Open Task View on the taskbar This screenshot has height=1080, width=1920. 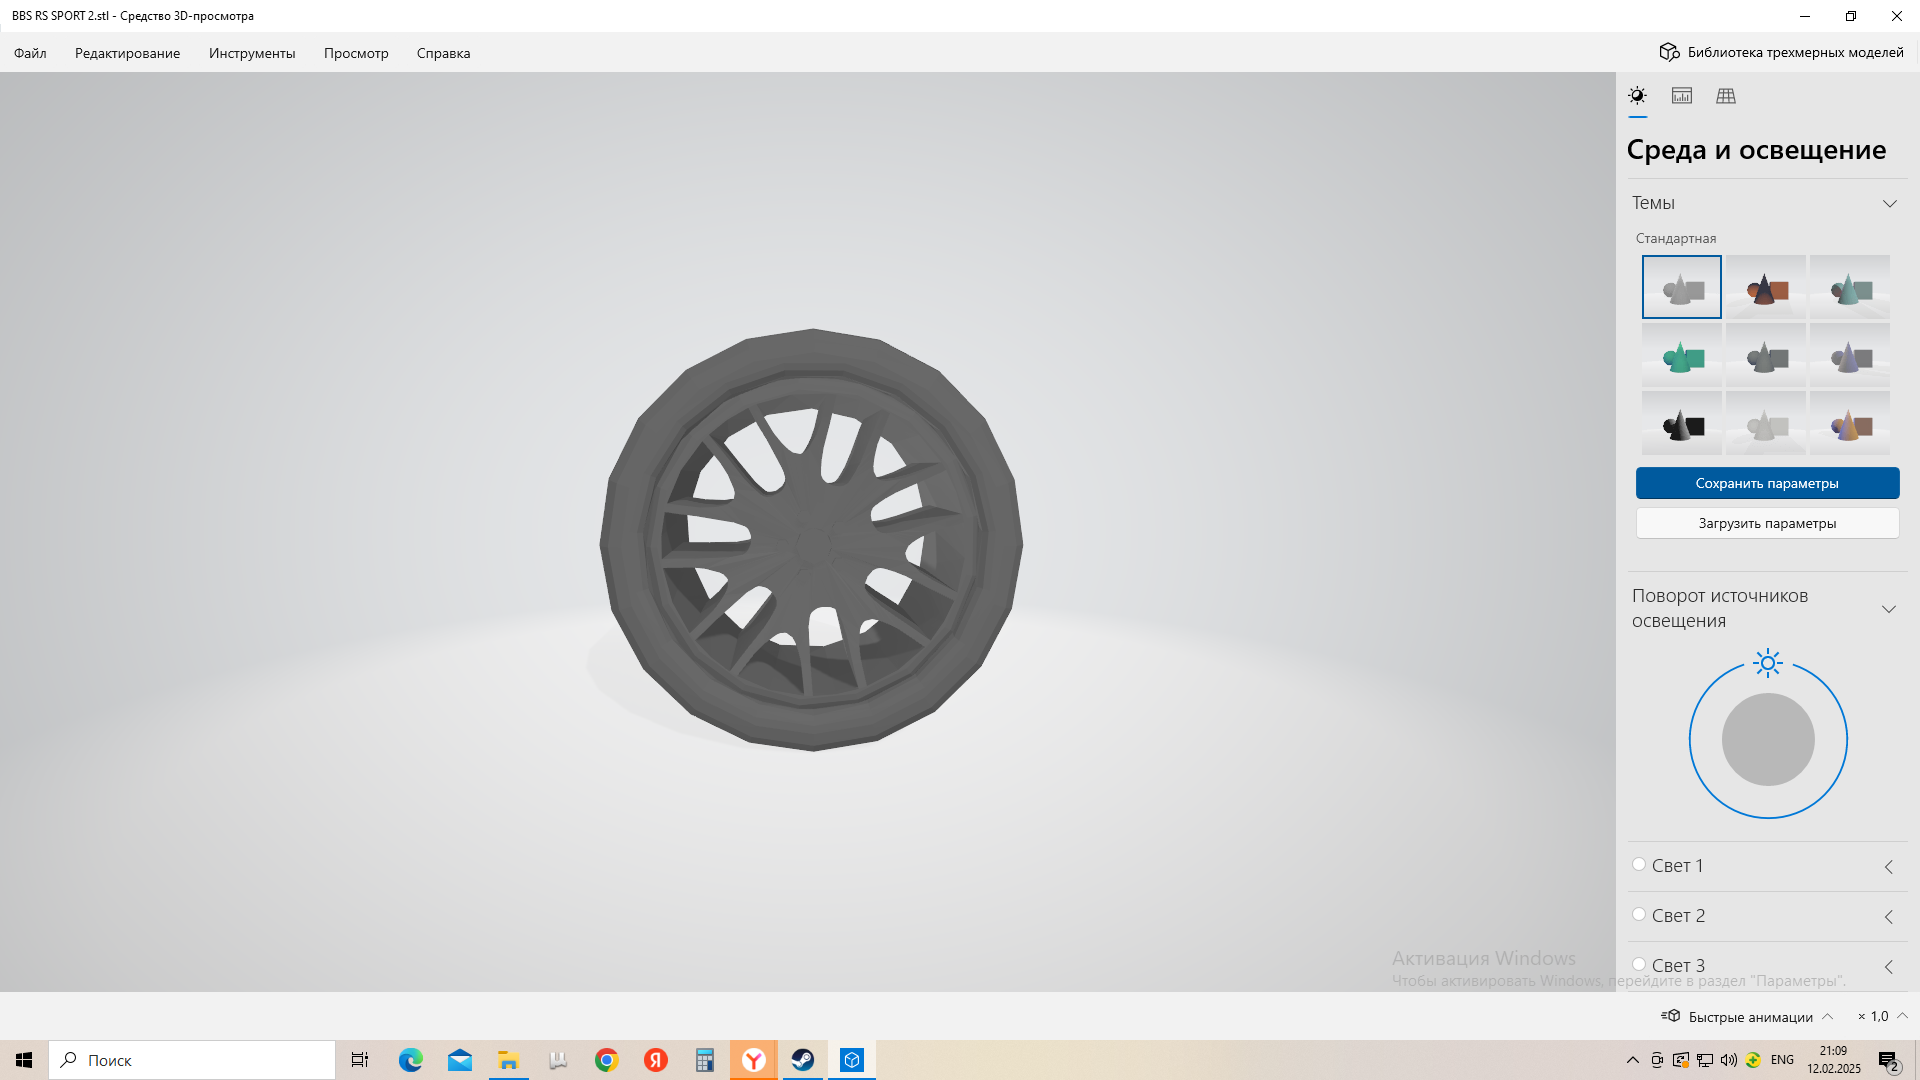tap(360, 1060)
